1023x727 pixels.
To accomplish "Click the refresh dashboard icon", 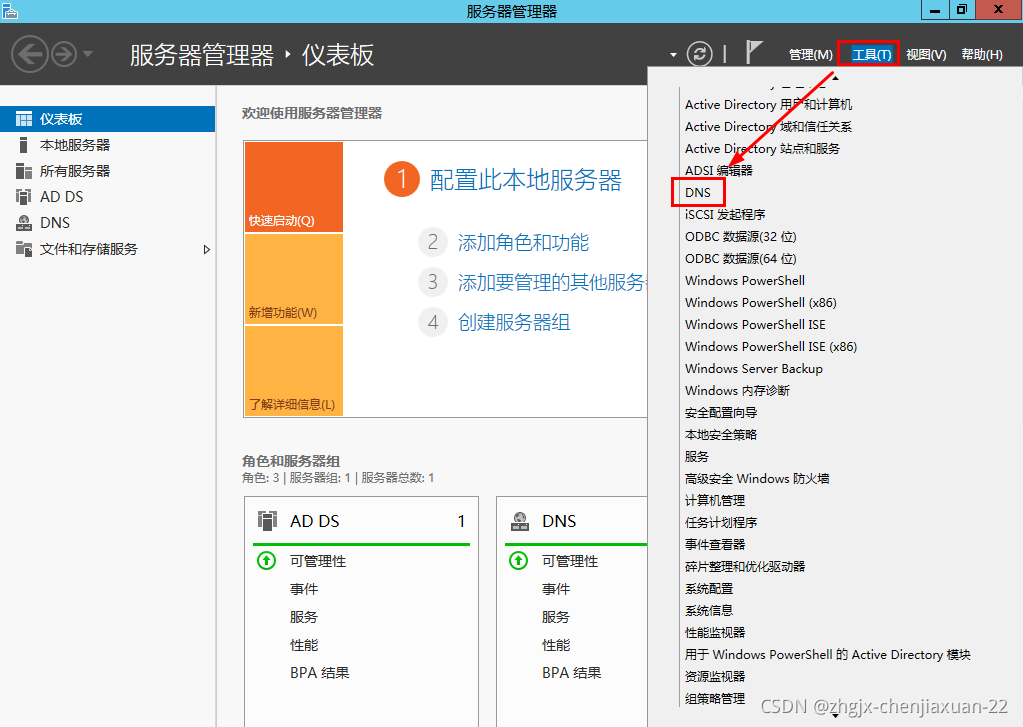I will pos(699,54).
